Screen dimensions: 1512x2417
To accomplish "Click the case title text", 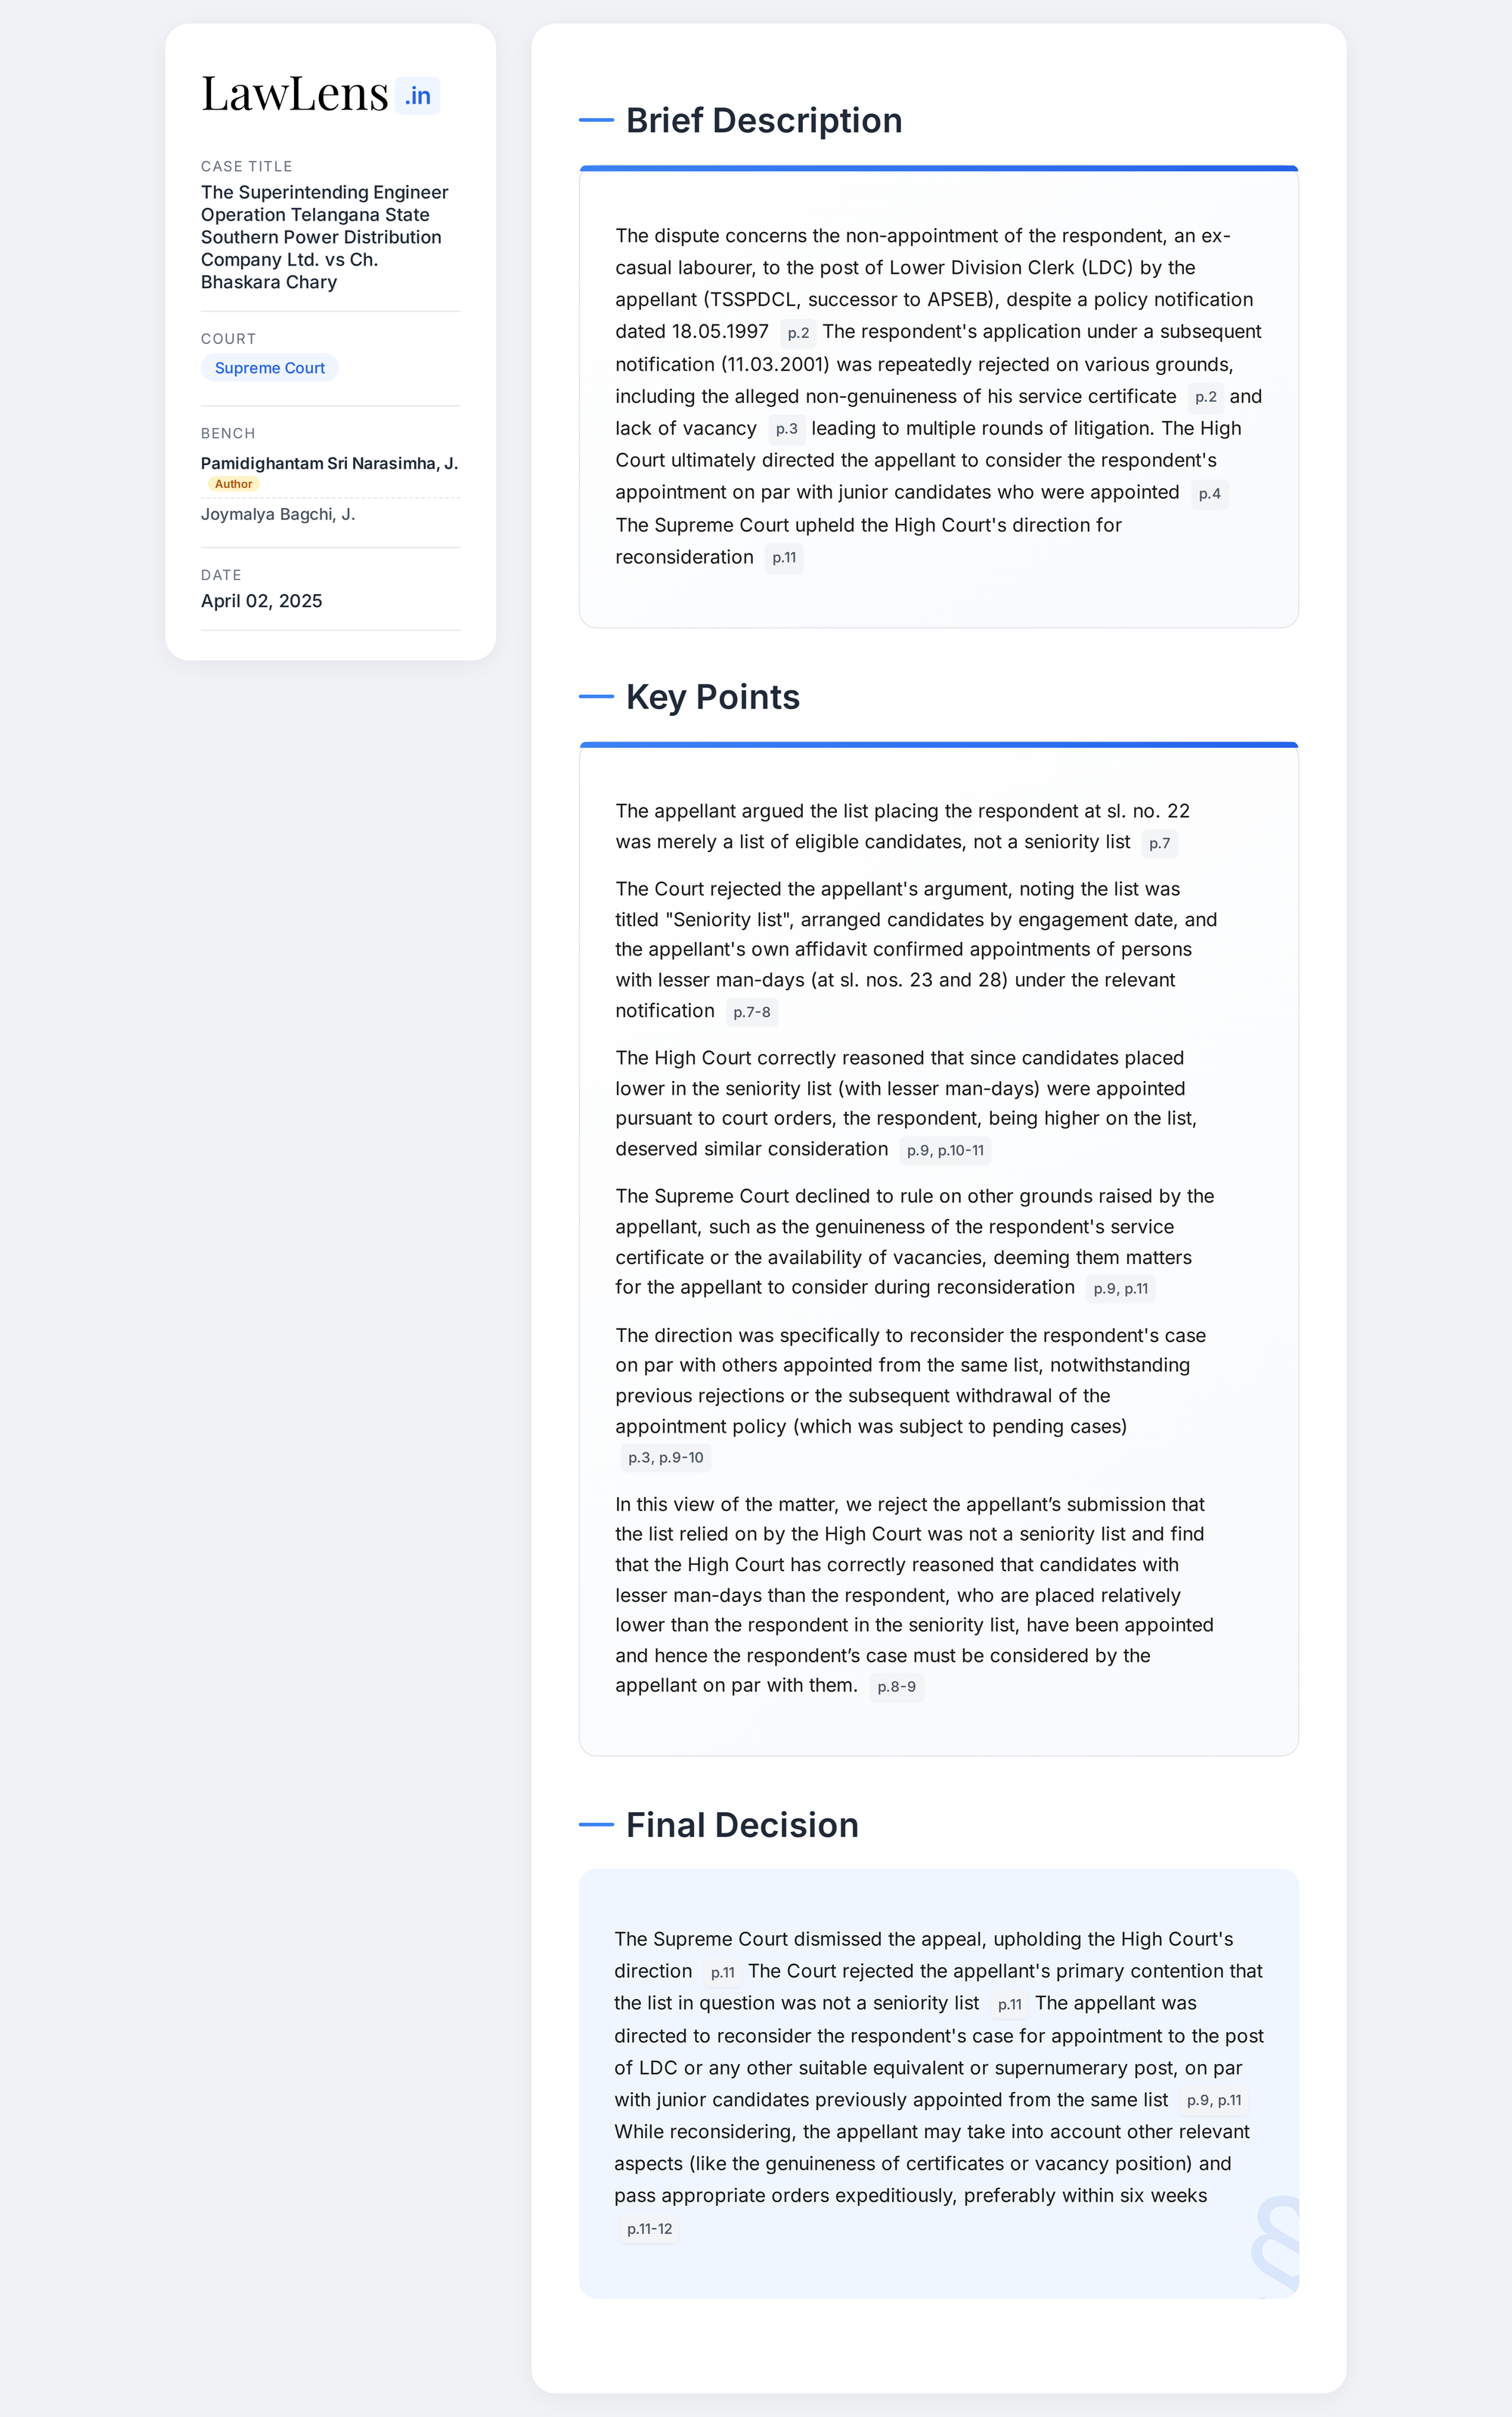I will click(324, 237).
